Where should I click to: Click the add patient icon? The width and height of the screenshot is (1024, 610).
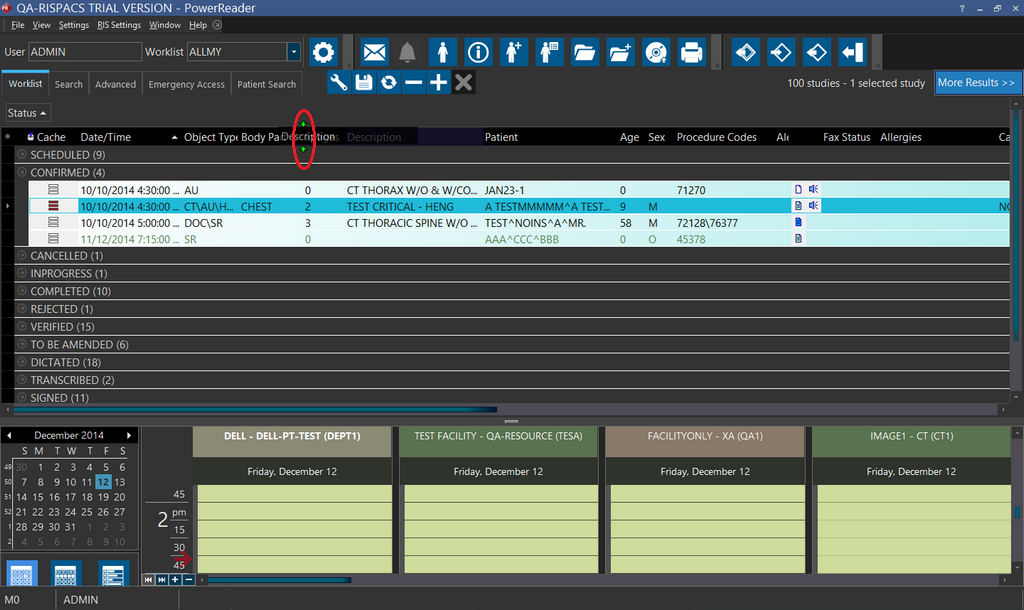tap(513, 52)
